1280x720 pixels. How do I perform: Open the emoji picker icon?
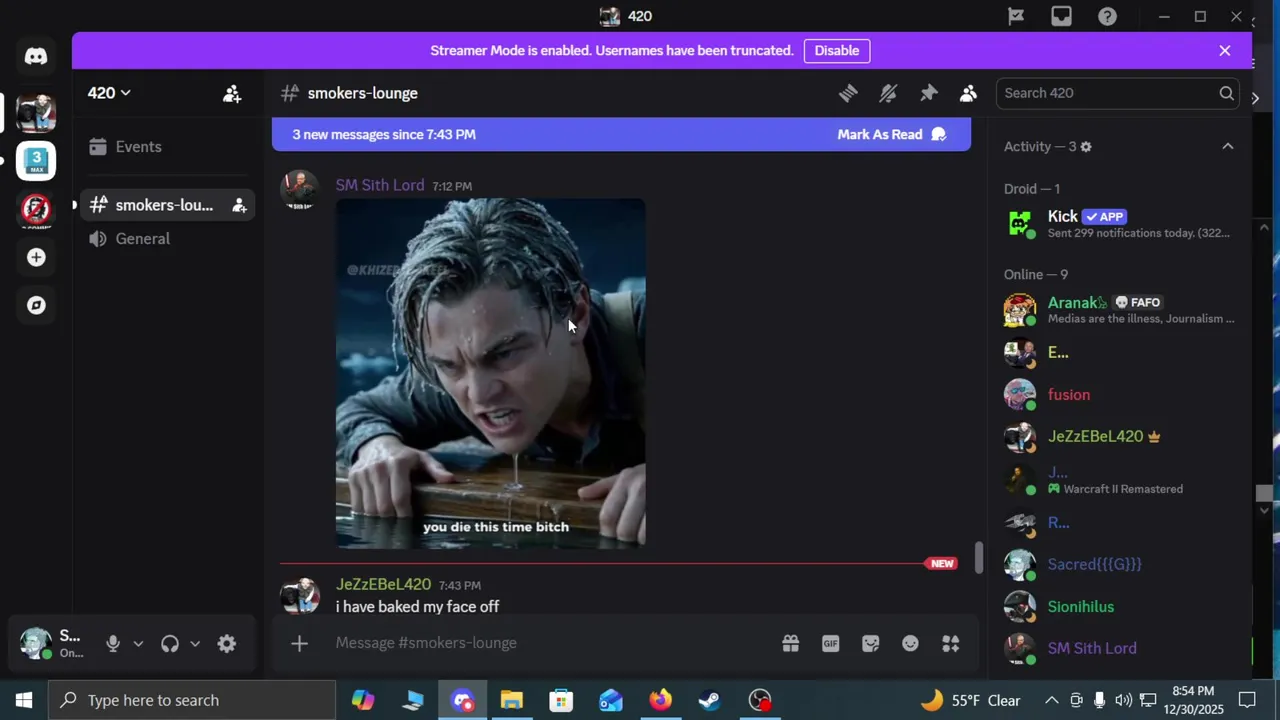coord(910,643)
